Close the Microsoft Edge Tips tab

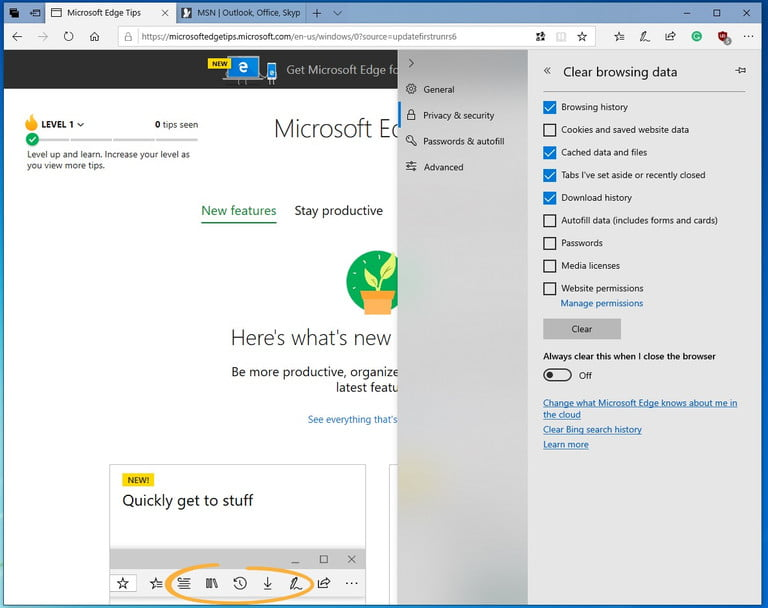tap(165, 13)
